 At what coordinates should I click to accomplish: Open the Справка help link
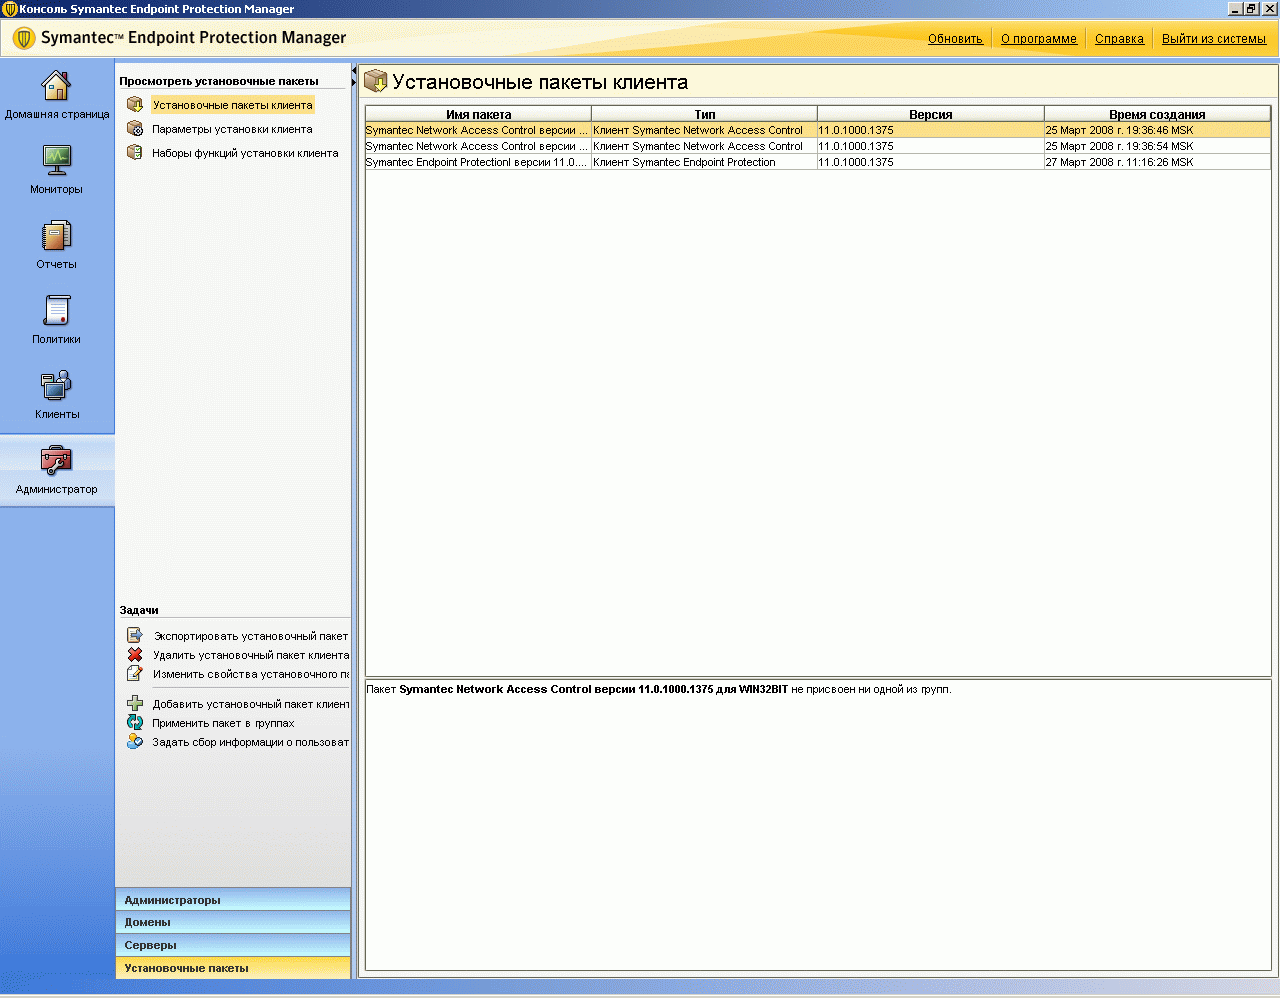coord(1119,39)
